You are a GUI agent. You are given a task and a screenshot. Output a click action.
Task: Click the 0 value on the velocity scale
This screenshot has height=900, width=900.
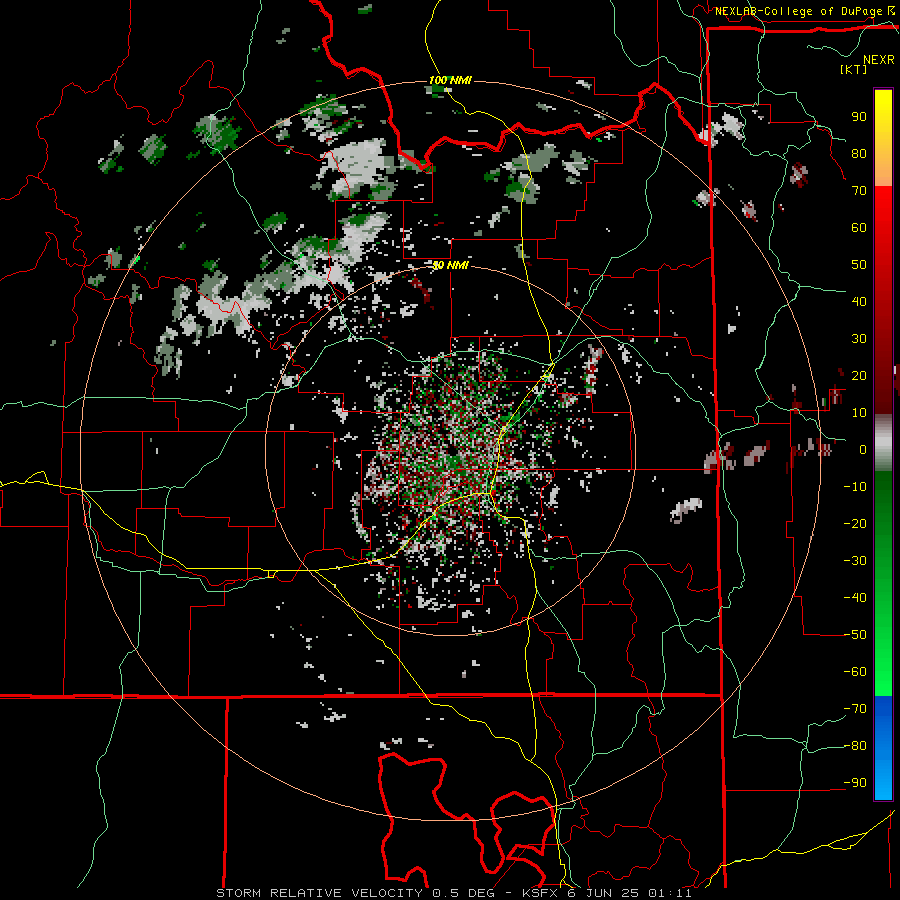pos(862,450)
